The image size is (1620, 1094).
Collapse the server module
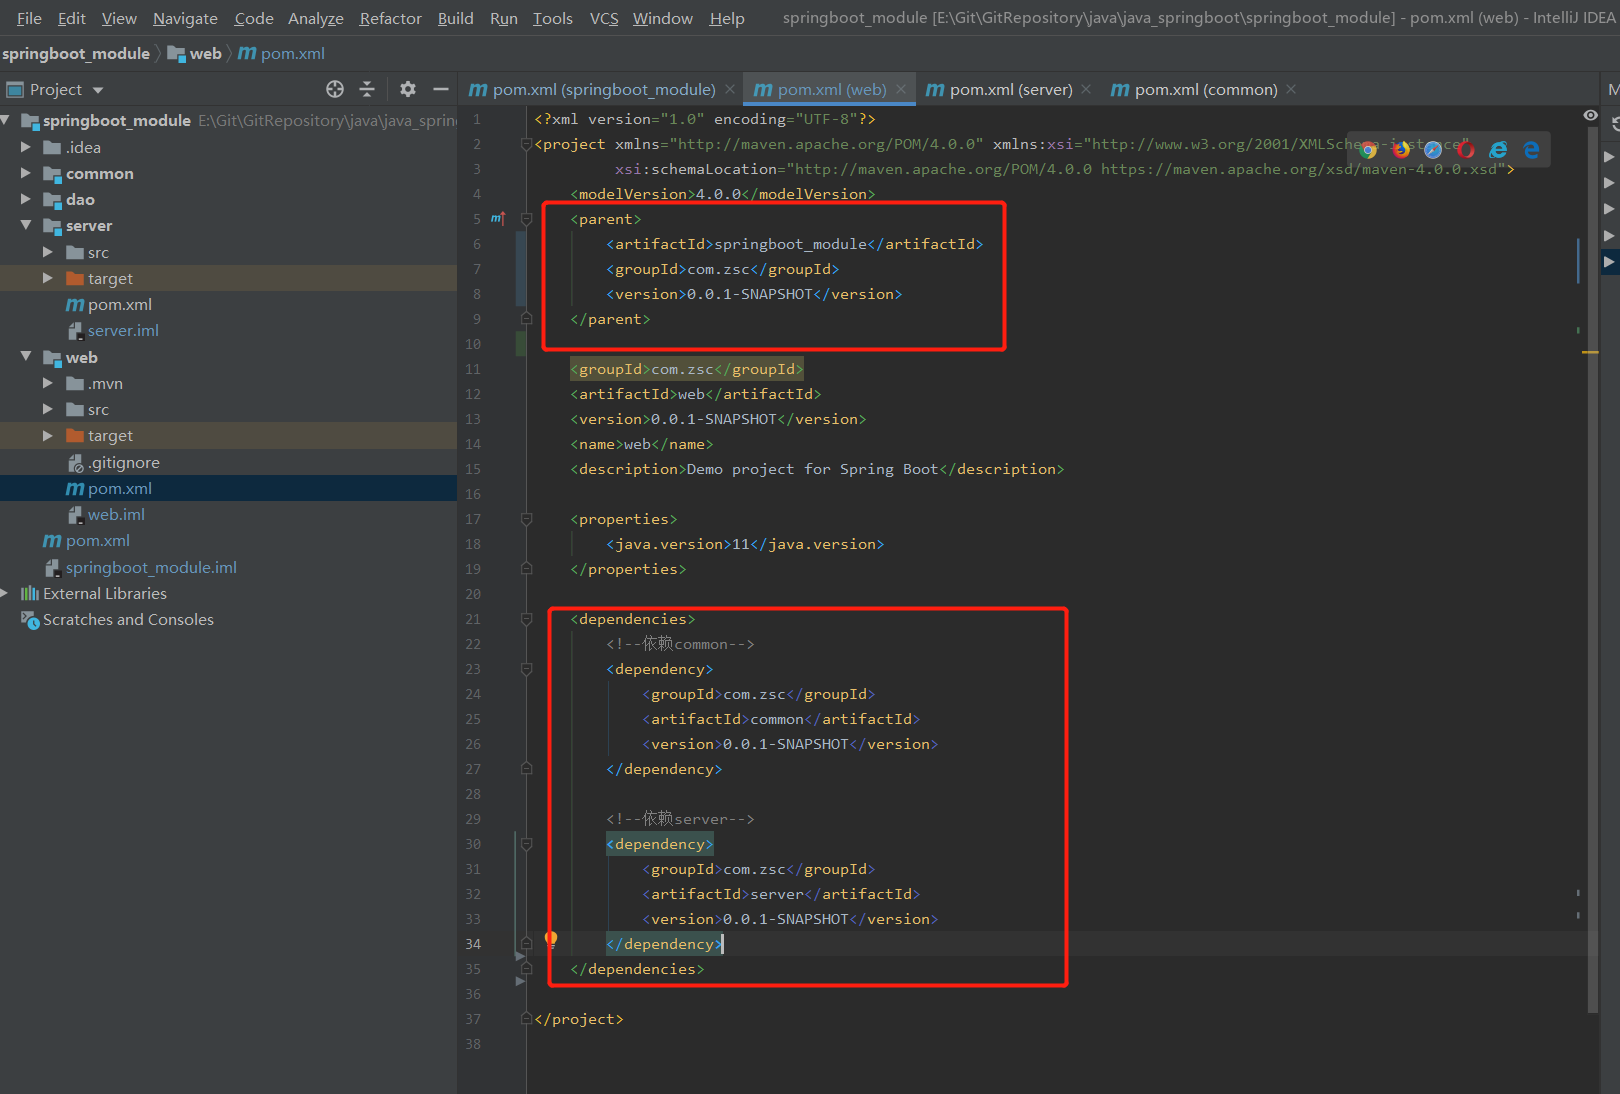tap(26, 225)
